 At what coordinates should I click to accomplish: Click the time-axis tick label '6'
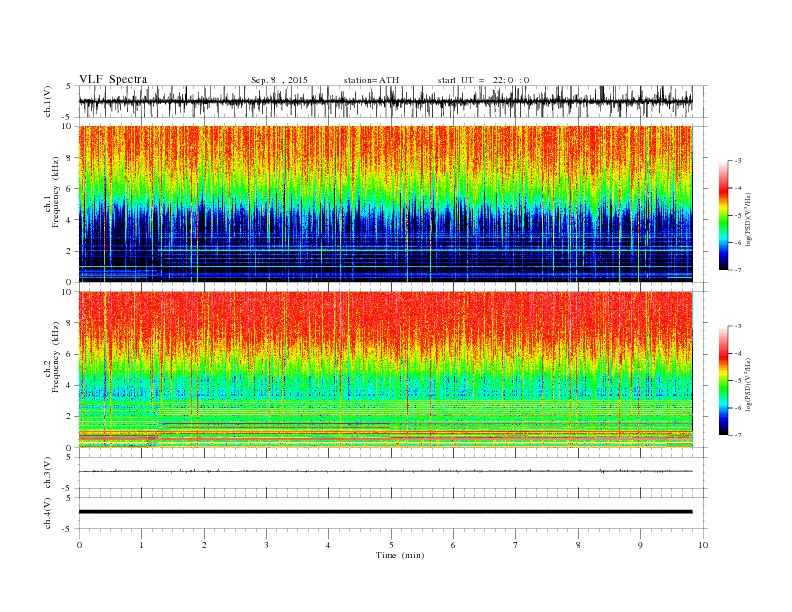point(453,545)
